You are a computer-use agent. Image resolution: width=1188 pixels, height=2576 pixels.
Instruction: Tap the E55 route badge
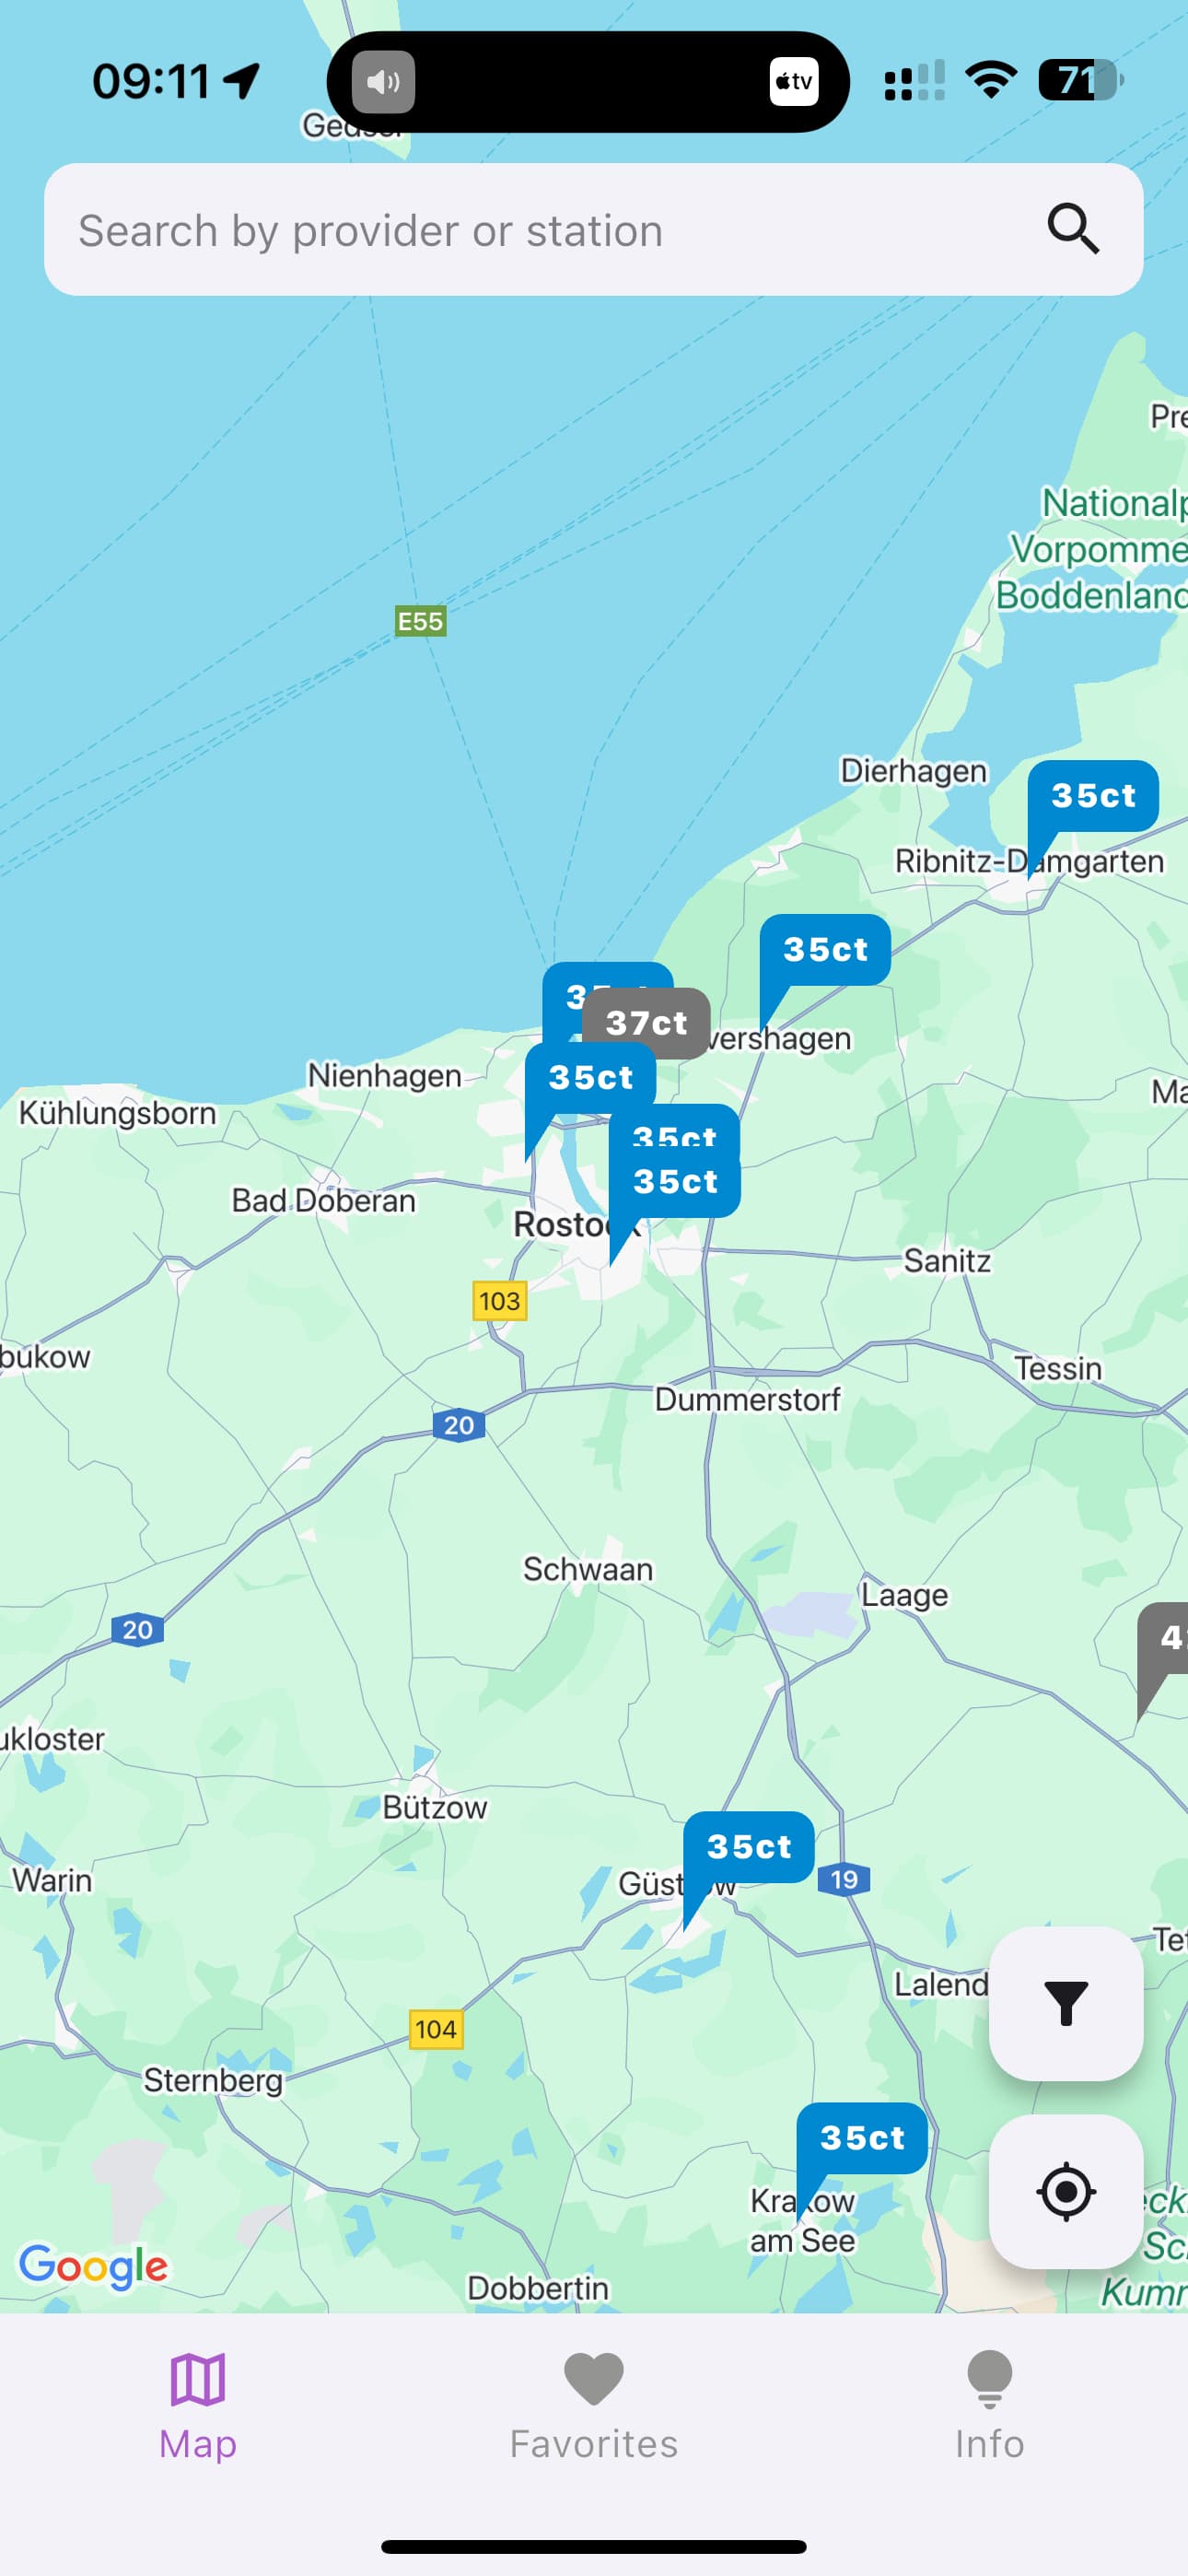tap(420, 621)
